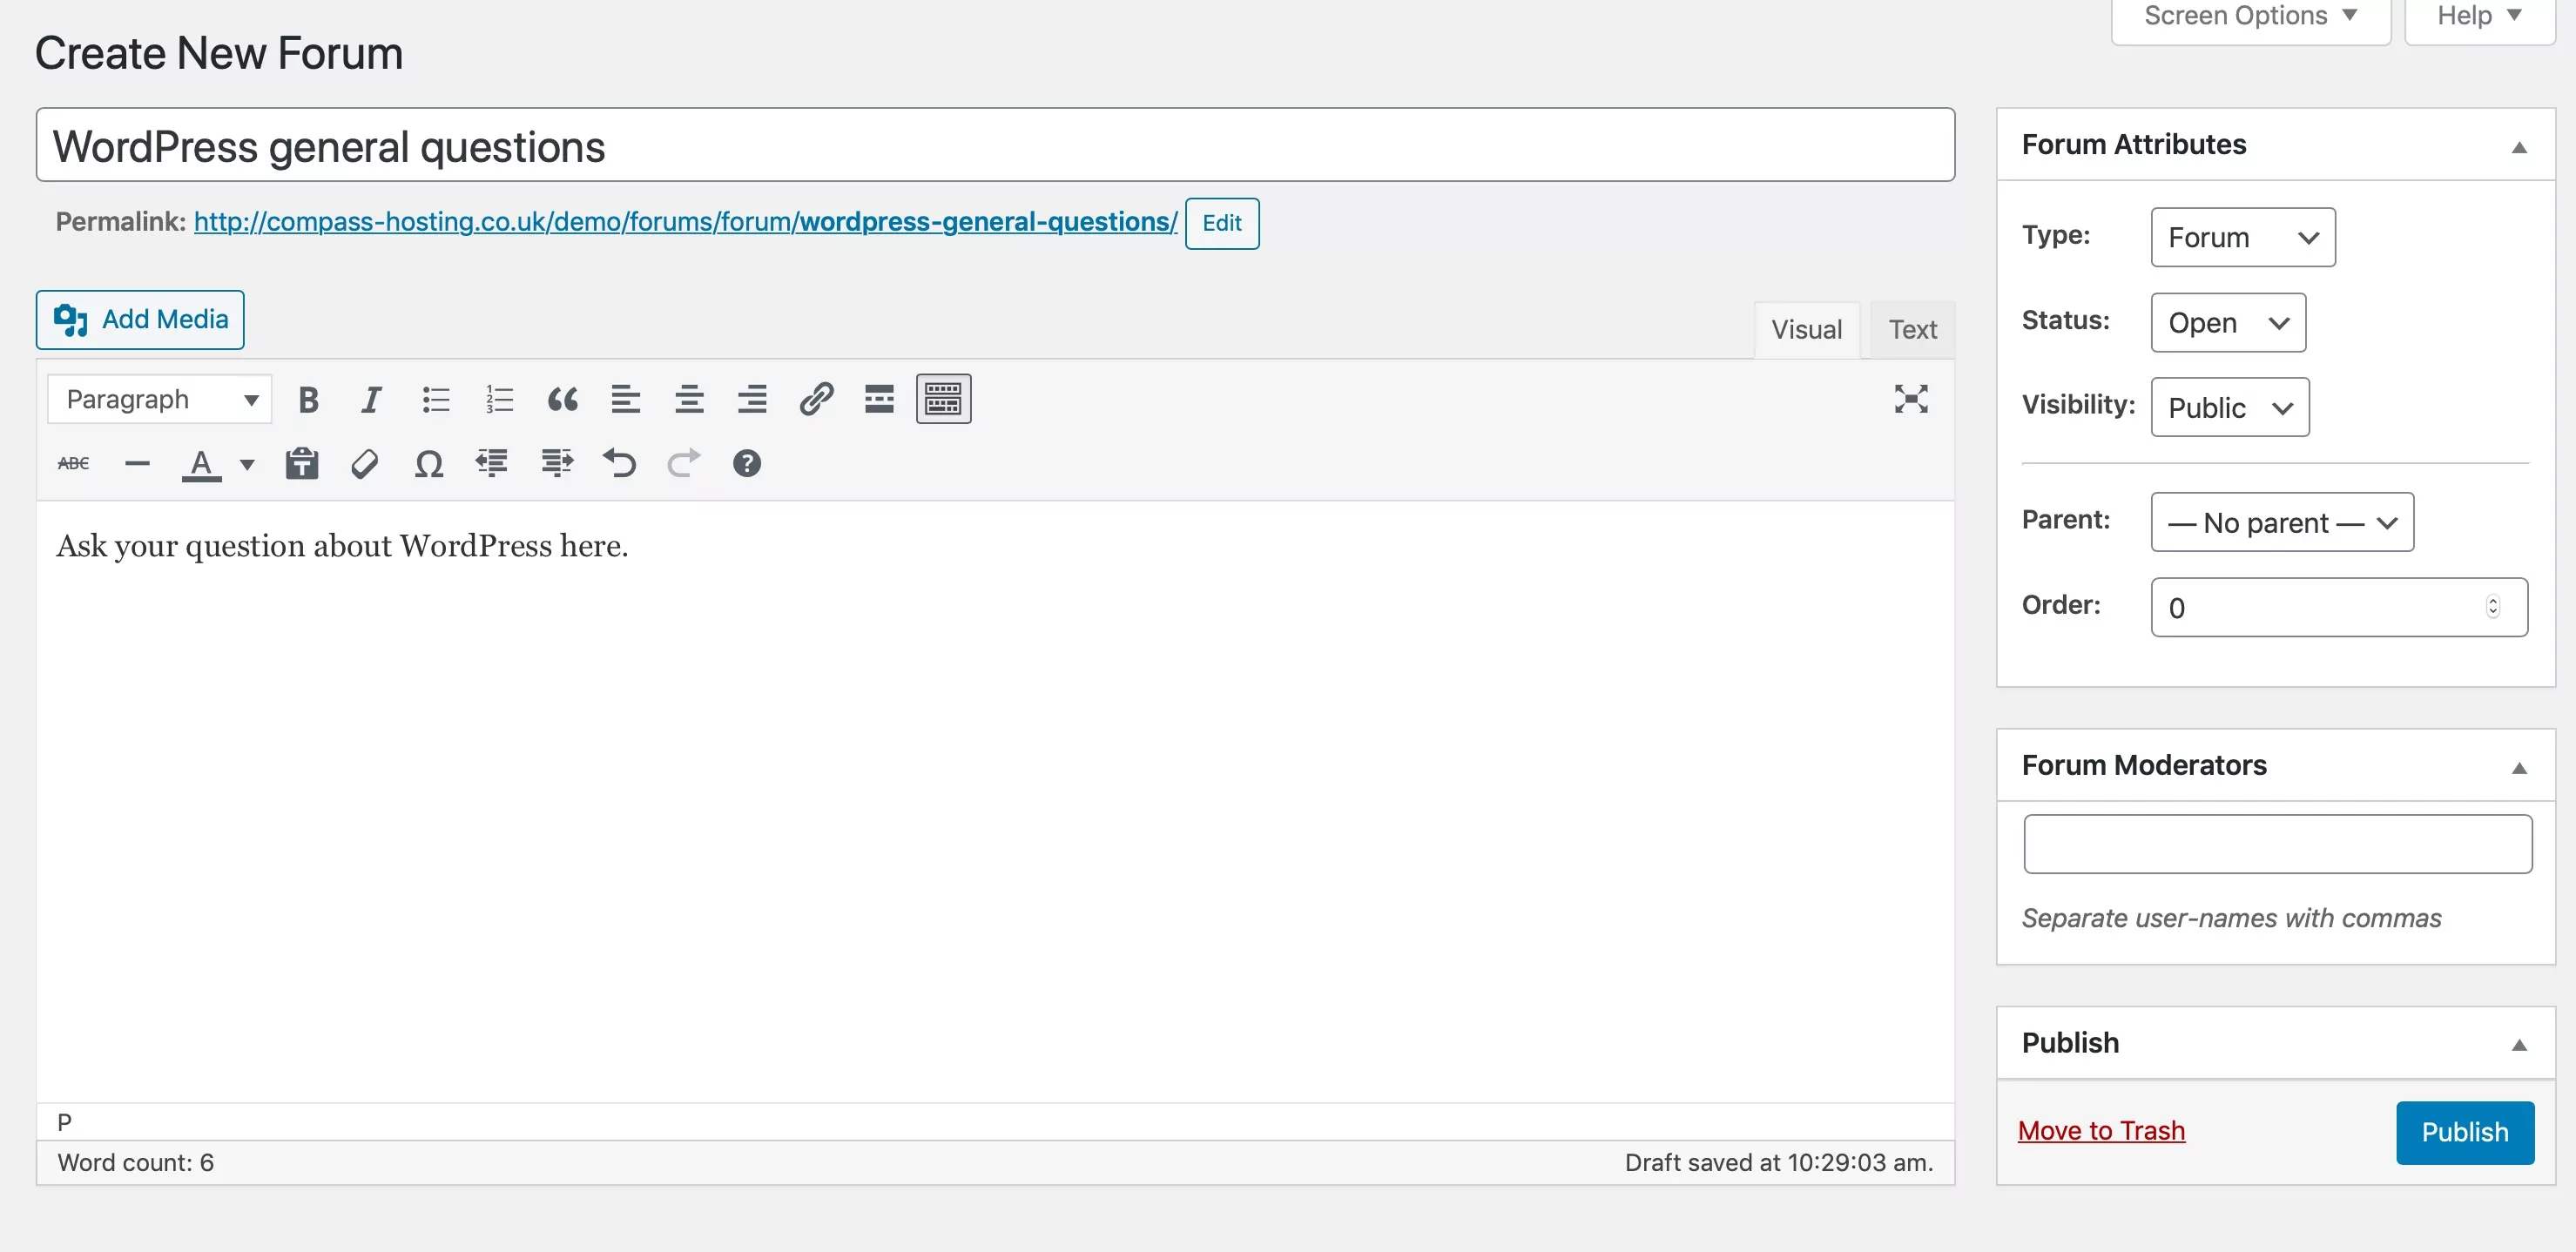Insert a numbered list

[499, 400]
